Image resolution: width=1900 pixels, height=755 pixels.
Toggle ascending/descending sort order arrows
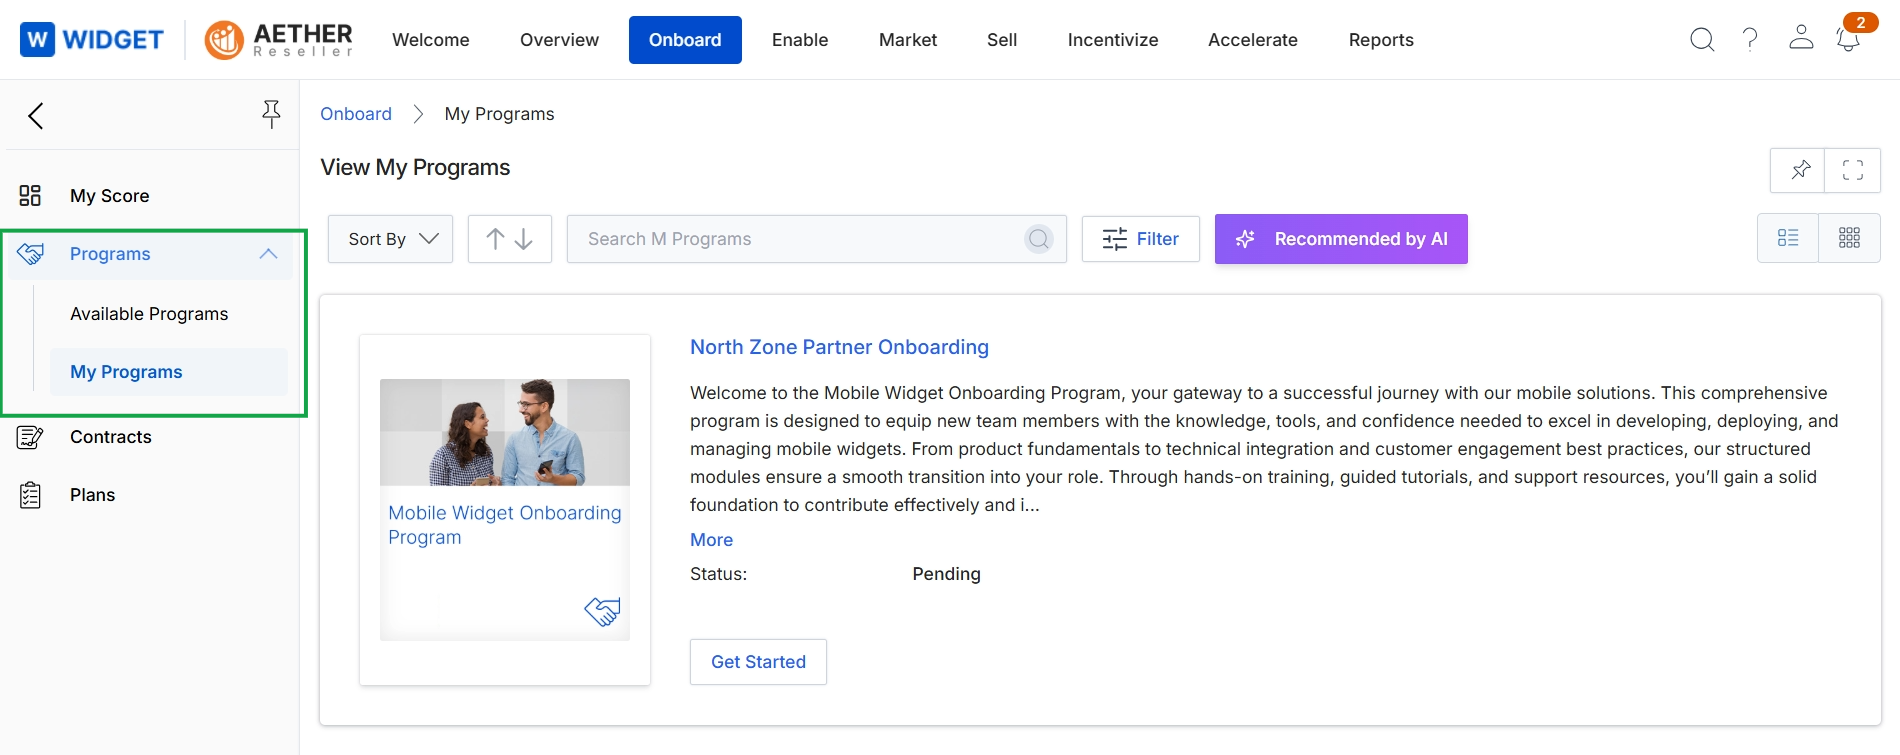pos(510,239)
